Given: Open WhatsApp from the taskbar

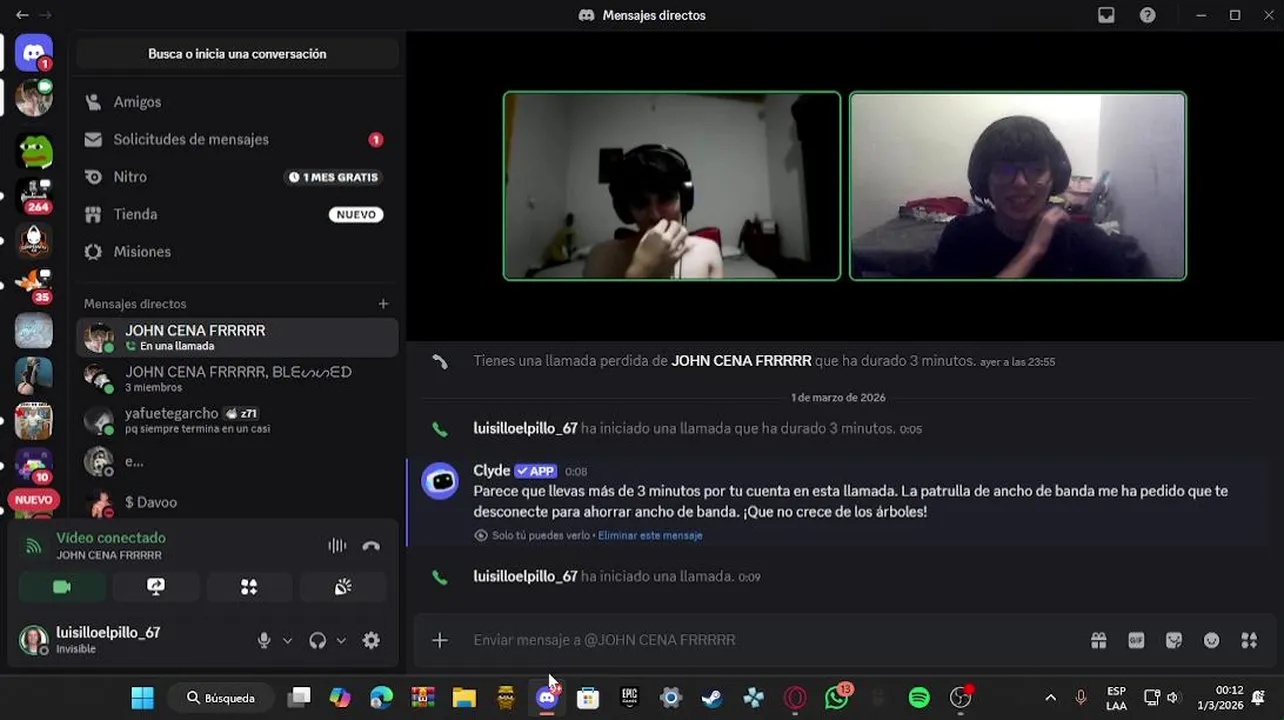Looking at the screenshot, I should pyautogui.click(x=837, y=698).
